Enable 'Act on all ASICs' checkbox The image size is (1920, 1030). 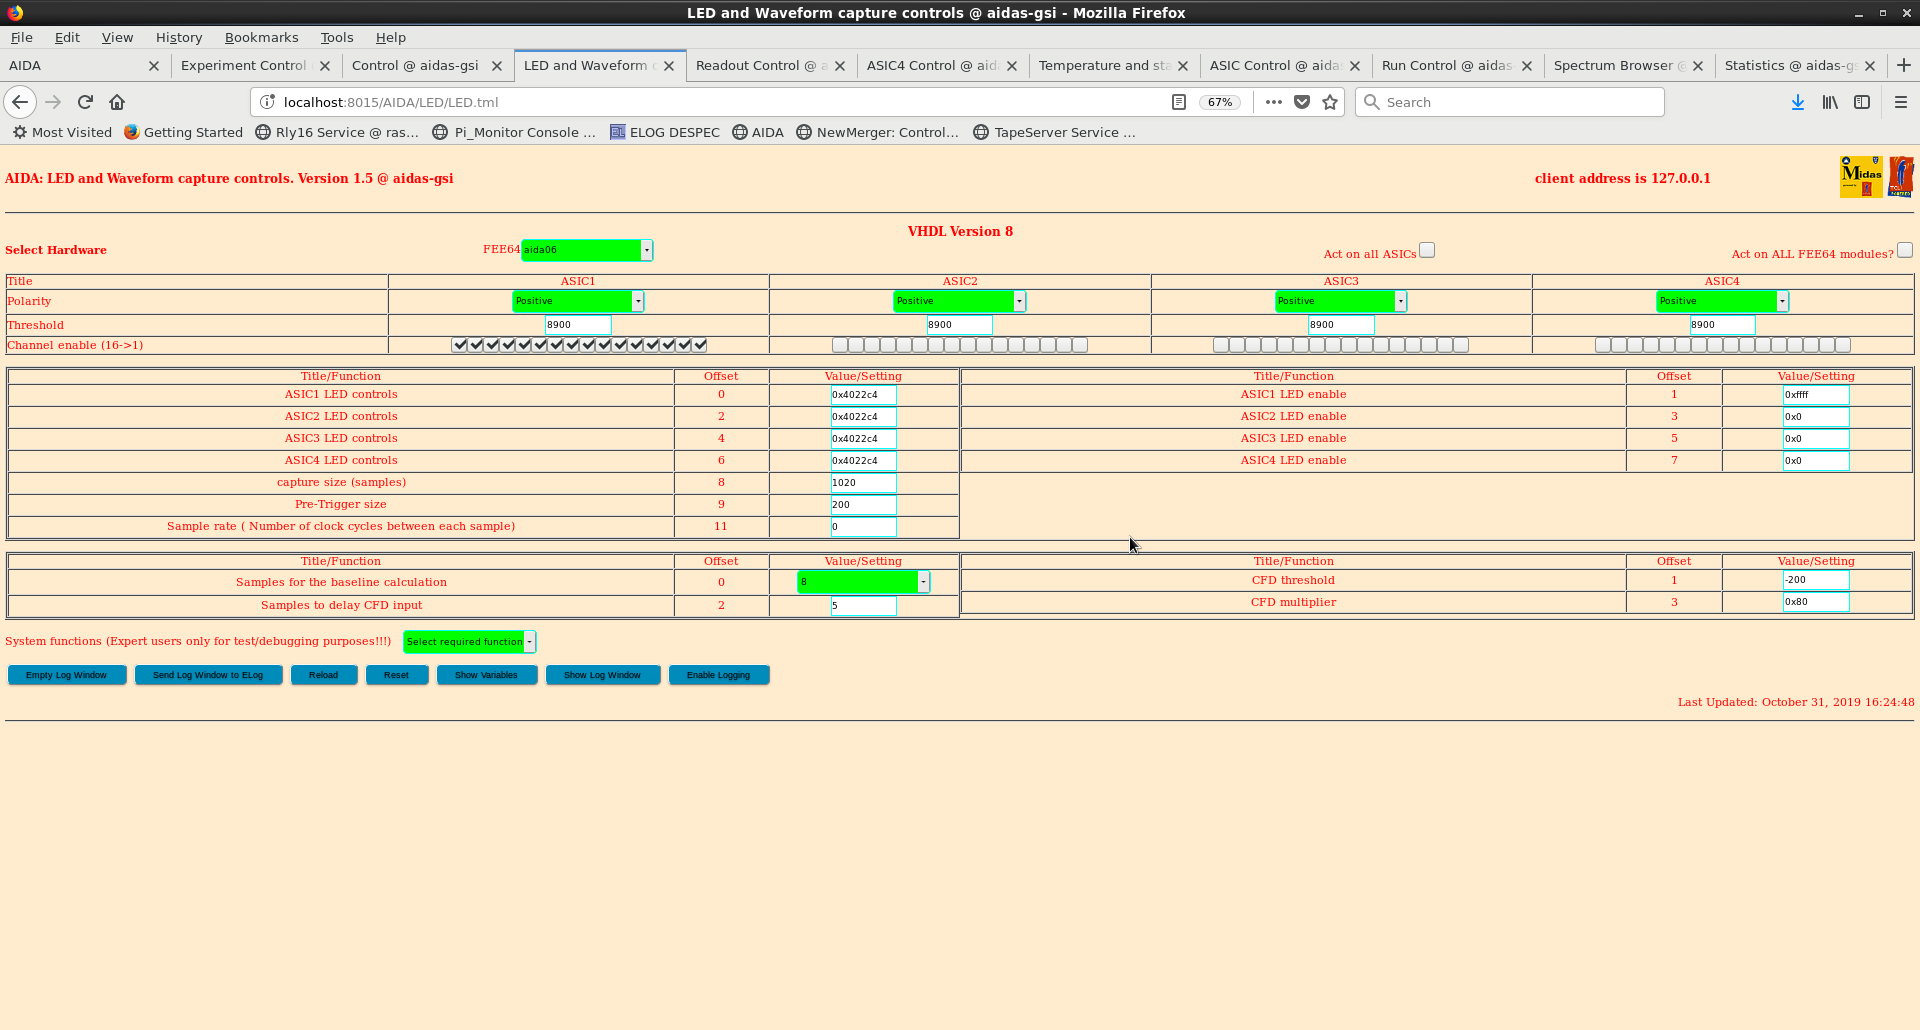click(x=1427, y=250)
